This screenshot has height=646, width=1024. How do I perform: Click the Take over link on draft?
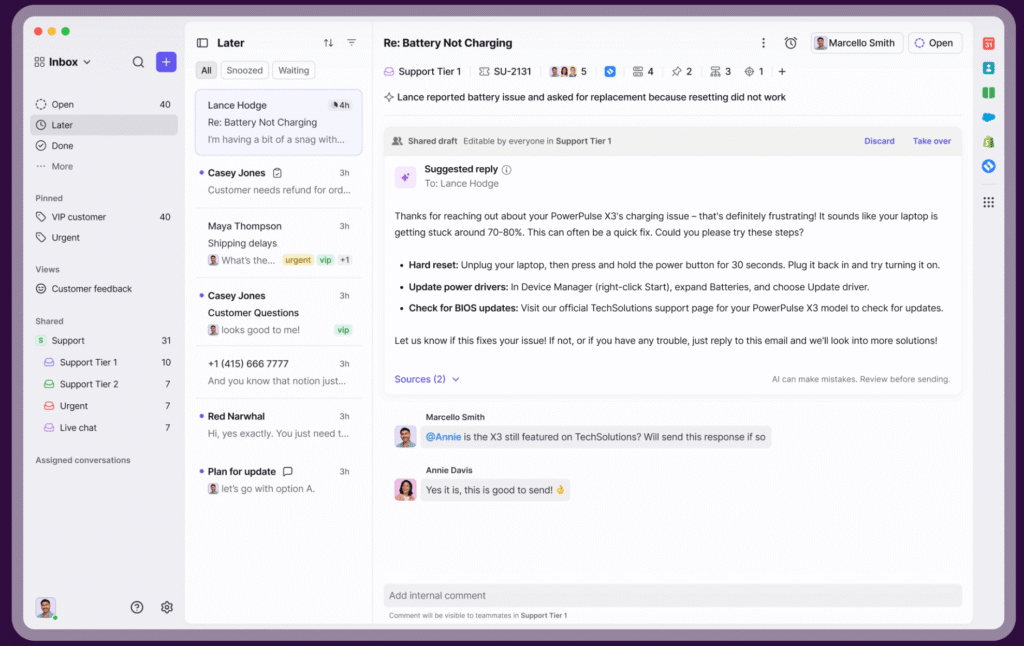pyautogui.click(x=931, y=141)
